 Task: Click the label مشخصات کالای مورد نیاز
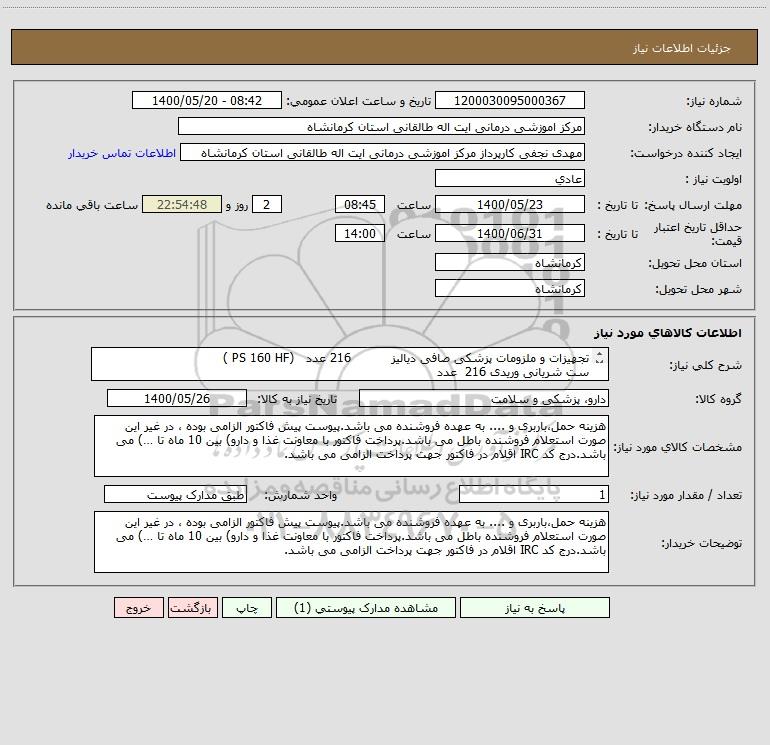pos(678,447)
